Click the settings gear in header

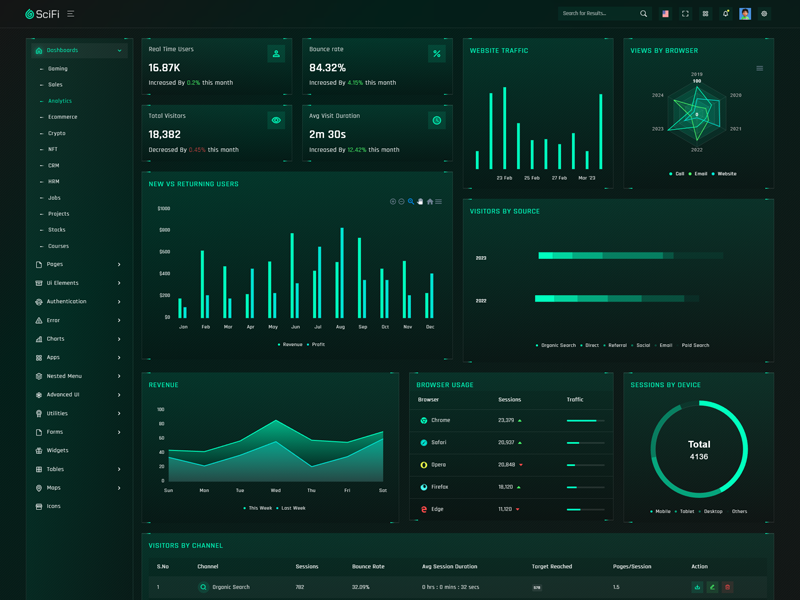click(764, 14)
